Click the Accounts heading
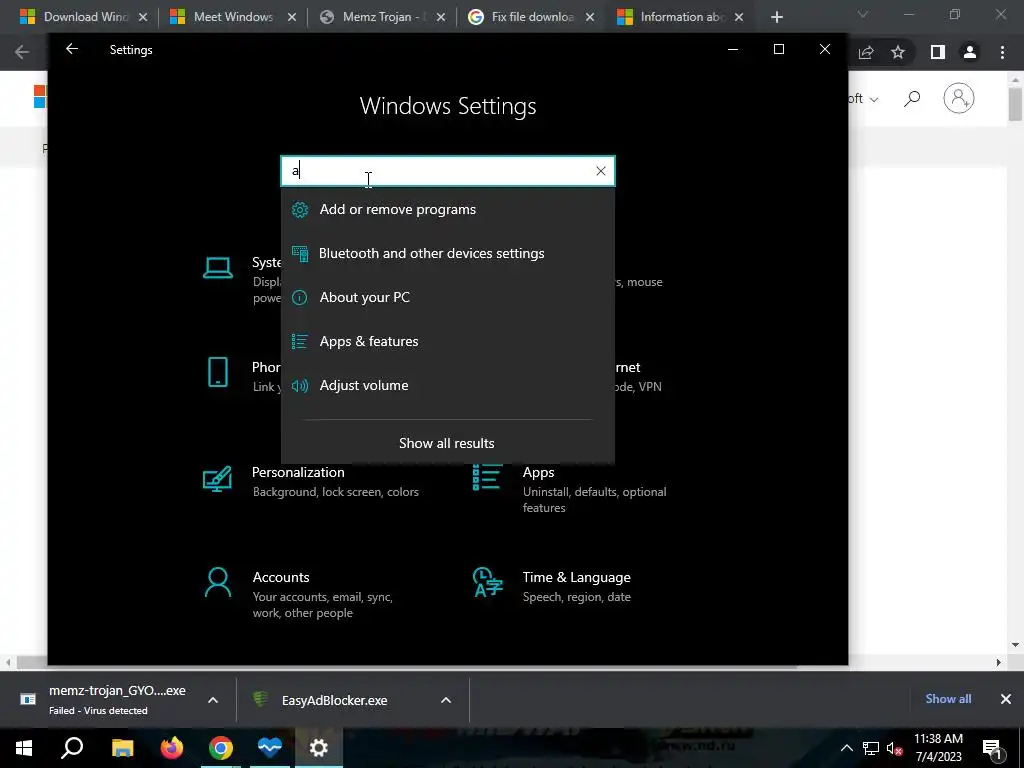1024x768 pixels. click(281, 577)
